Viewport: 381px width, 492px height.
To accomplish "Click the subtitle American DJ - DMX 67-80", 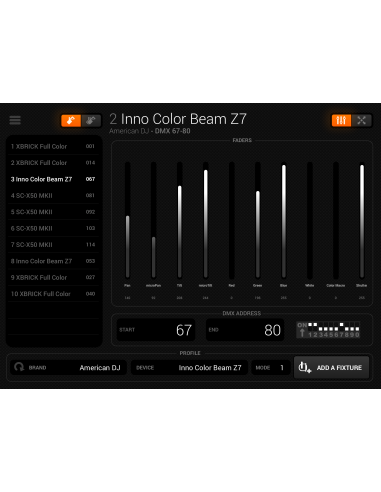I will coord(150,131).
